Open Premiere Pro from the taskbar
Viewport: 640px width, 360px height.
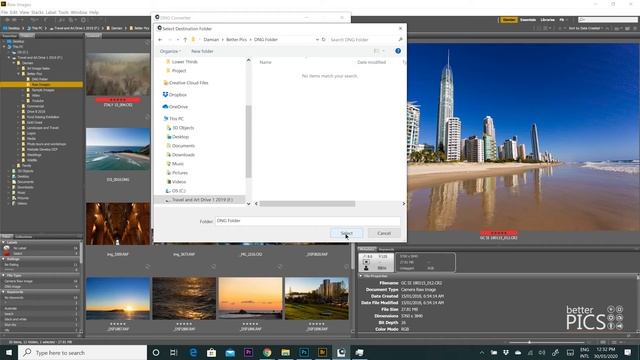click(248, 352)
